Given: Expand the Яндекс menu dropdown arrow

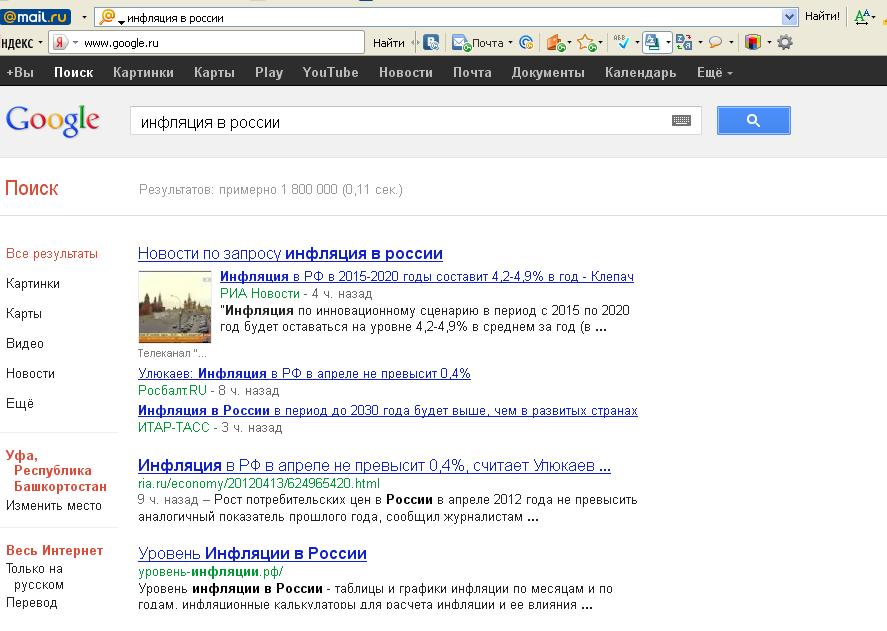Looking at the screenshot, I should [x=40, y=43].
